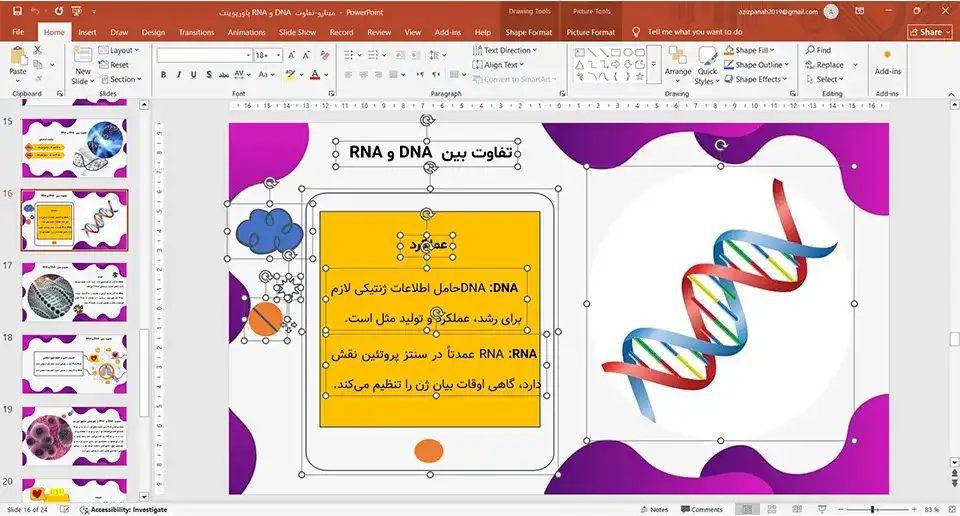Select slide 19 thumbnail
This screenshot has width=960, height=516.
75,436
